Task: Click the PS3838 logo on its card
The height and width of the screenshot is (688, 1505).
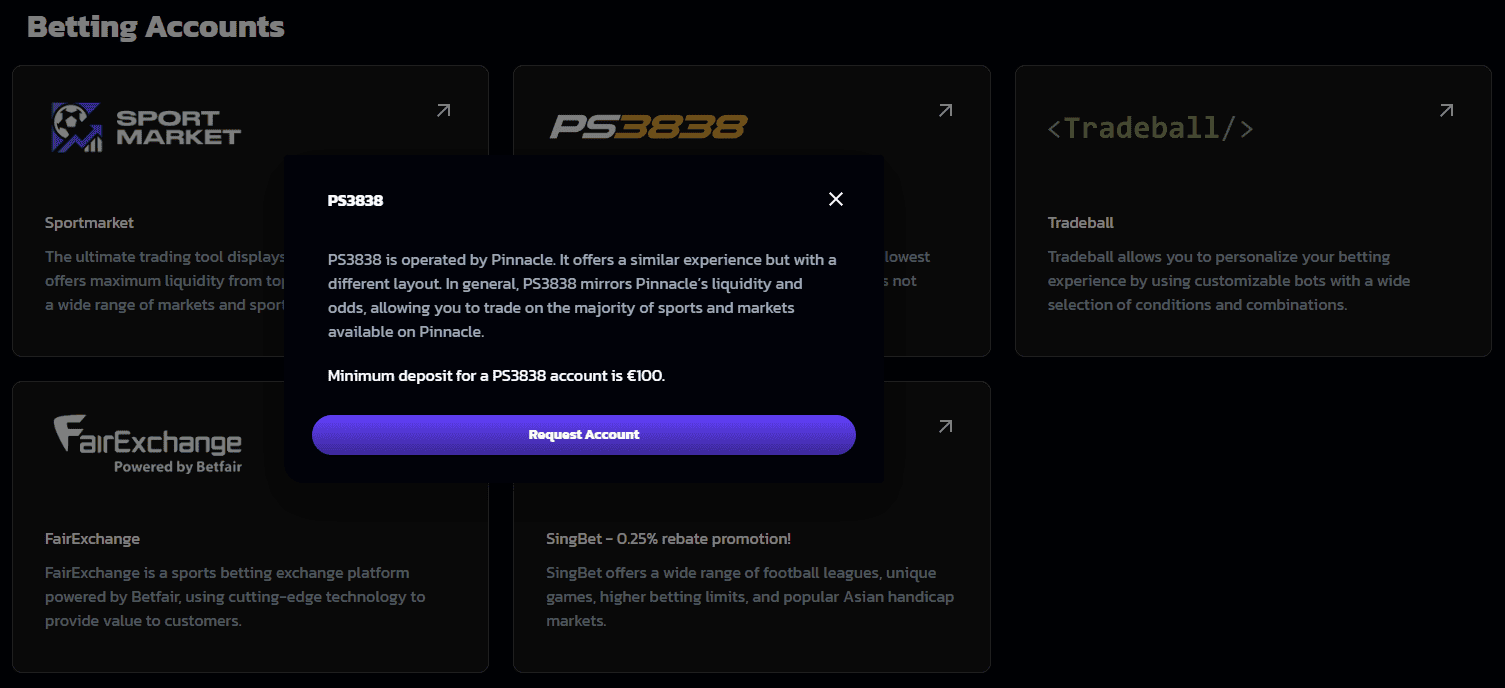Action: pos(646,127)
